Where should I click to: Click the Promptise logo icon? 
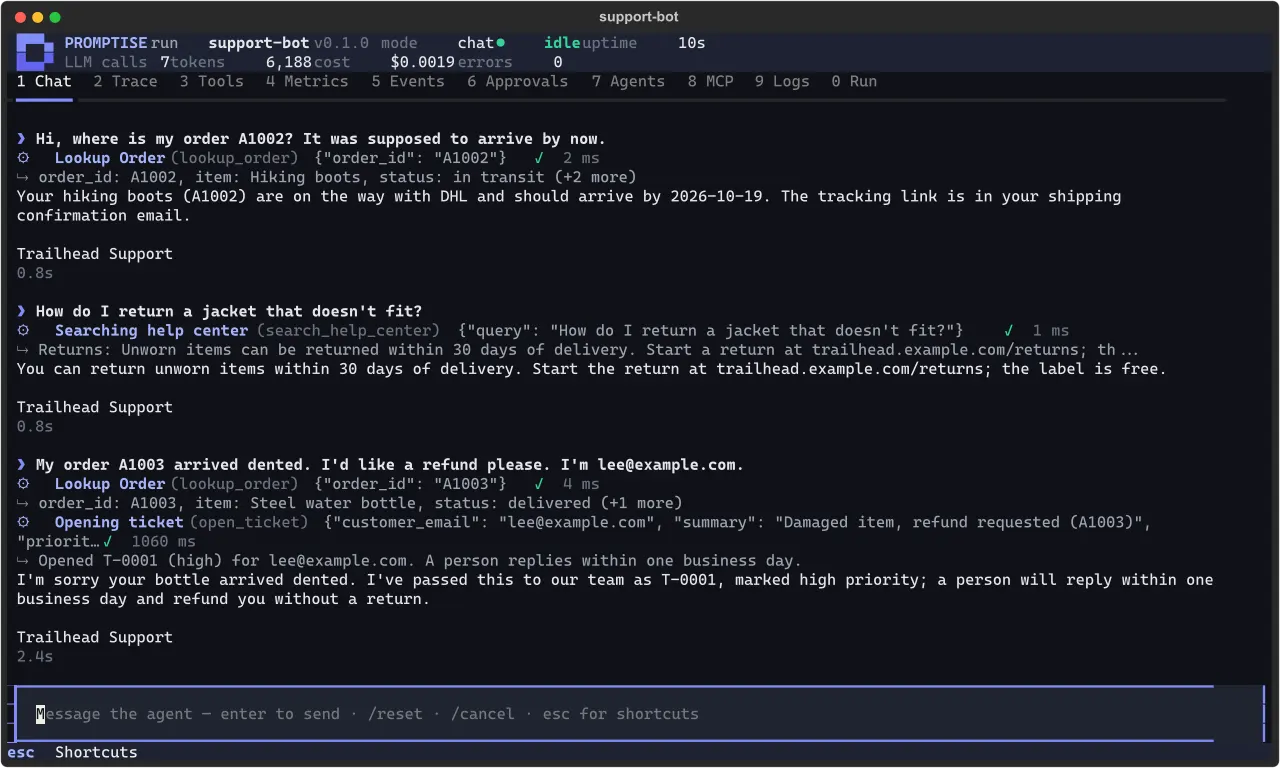35,52
